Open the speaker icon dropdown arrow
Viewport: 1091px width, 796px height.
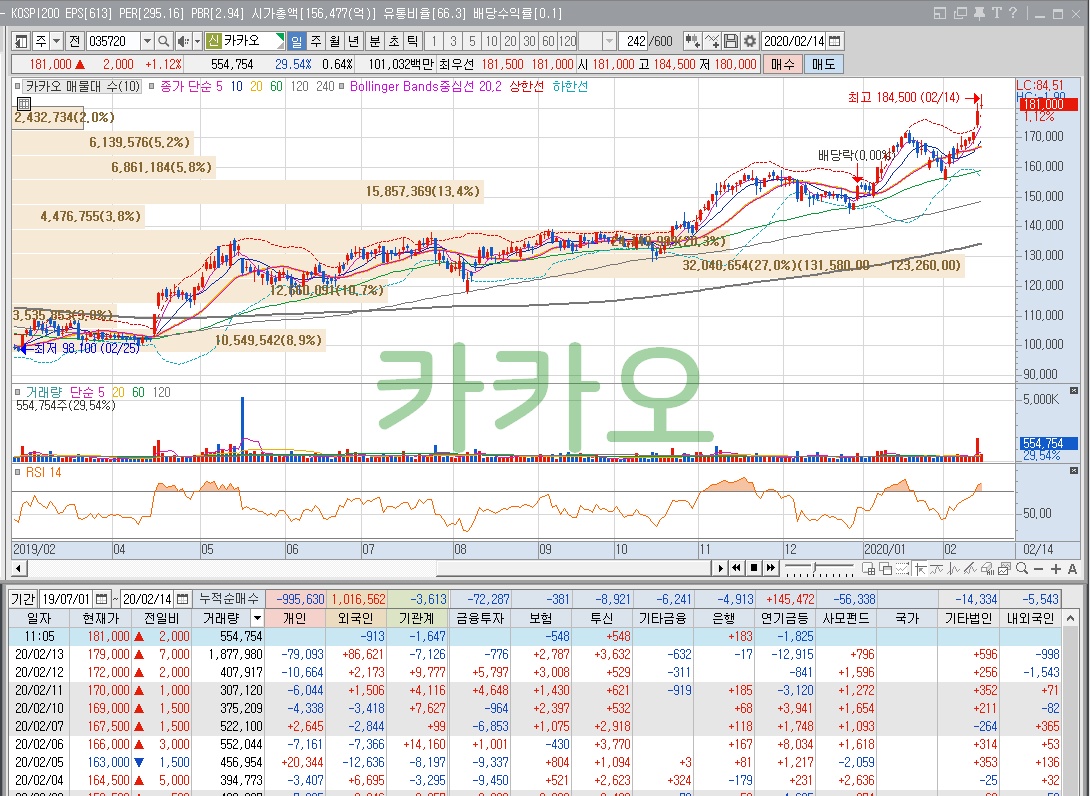(x=198, y=41)
